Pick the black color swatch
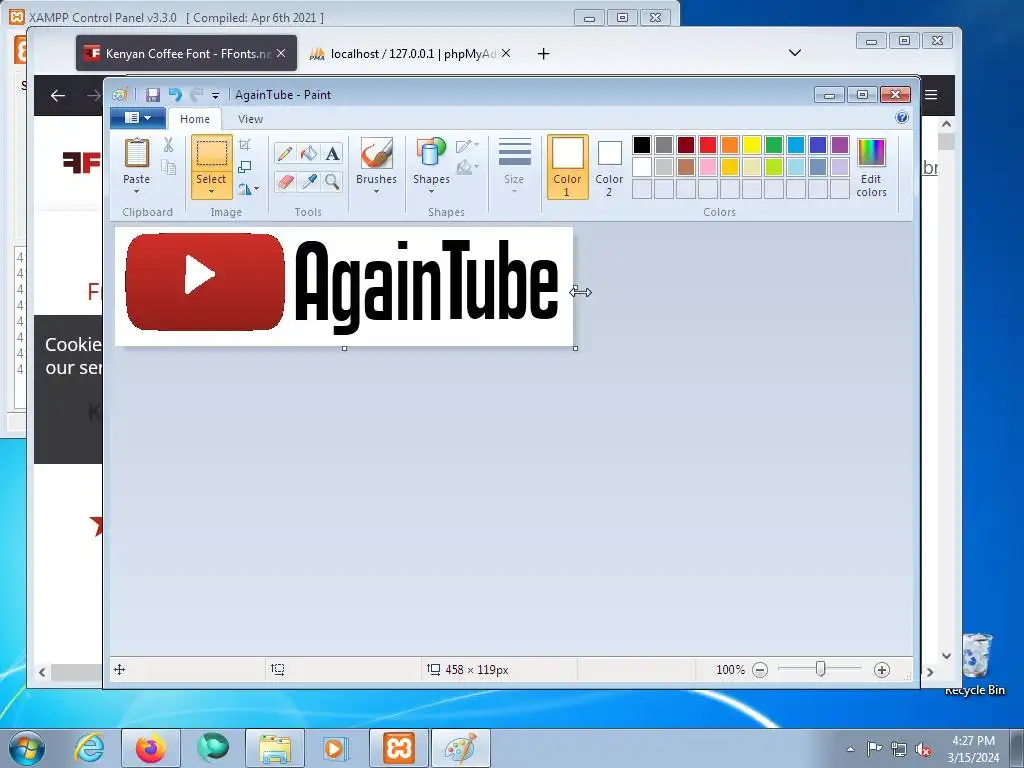This screenshot has height=768, width=1024. click(642, 145)
